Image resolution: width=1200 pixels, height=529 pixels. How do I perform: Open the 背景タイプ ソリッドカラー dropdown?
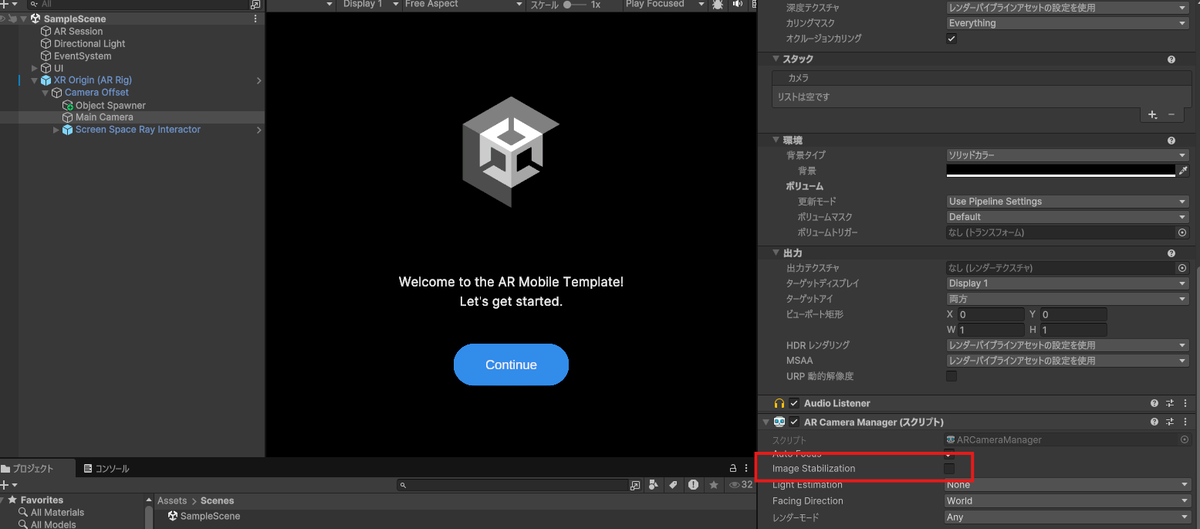(1066, 156)
